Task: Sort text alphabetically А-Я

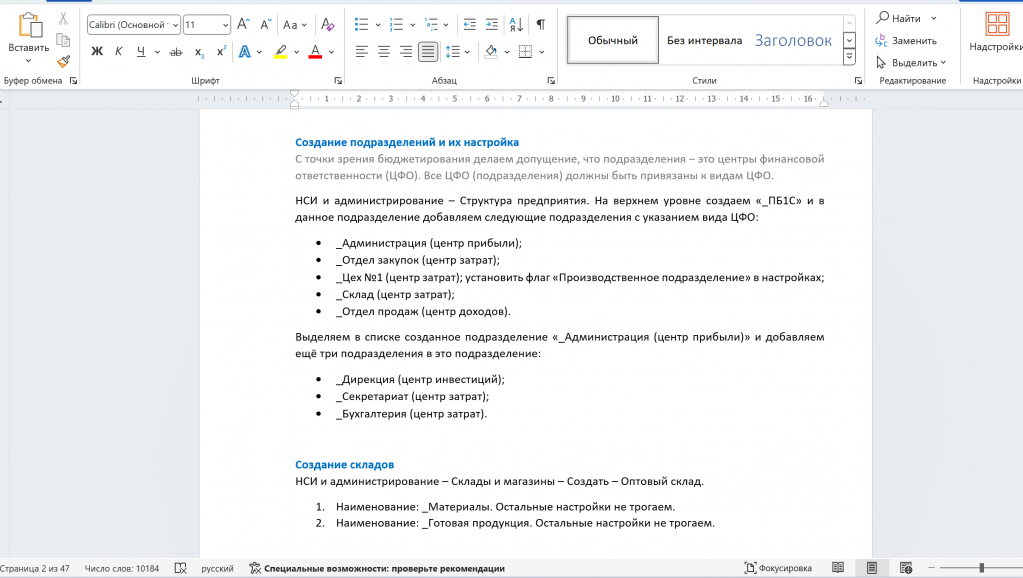Action: tap(516, 25)
